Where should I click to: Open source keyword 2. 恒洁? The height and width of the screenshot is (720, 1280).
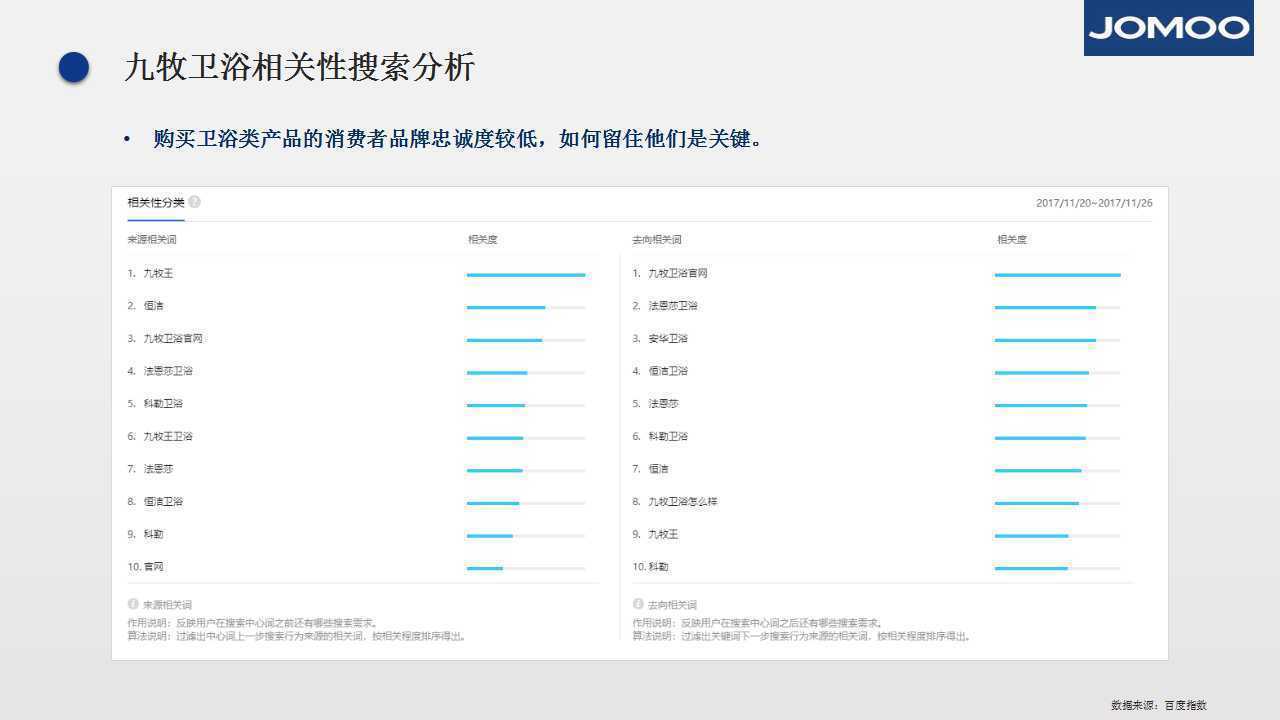[146, 306]
